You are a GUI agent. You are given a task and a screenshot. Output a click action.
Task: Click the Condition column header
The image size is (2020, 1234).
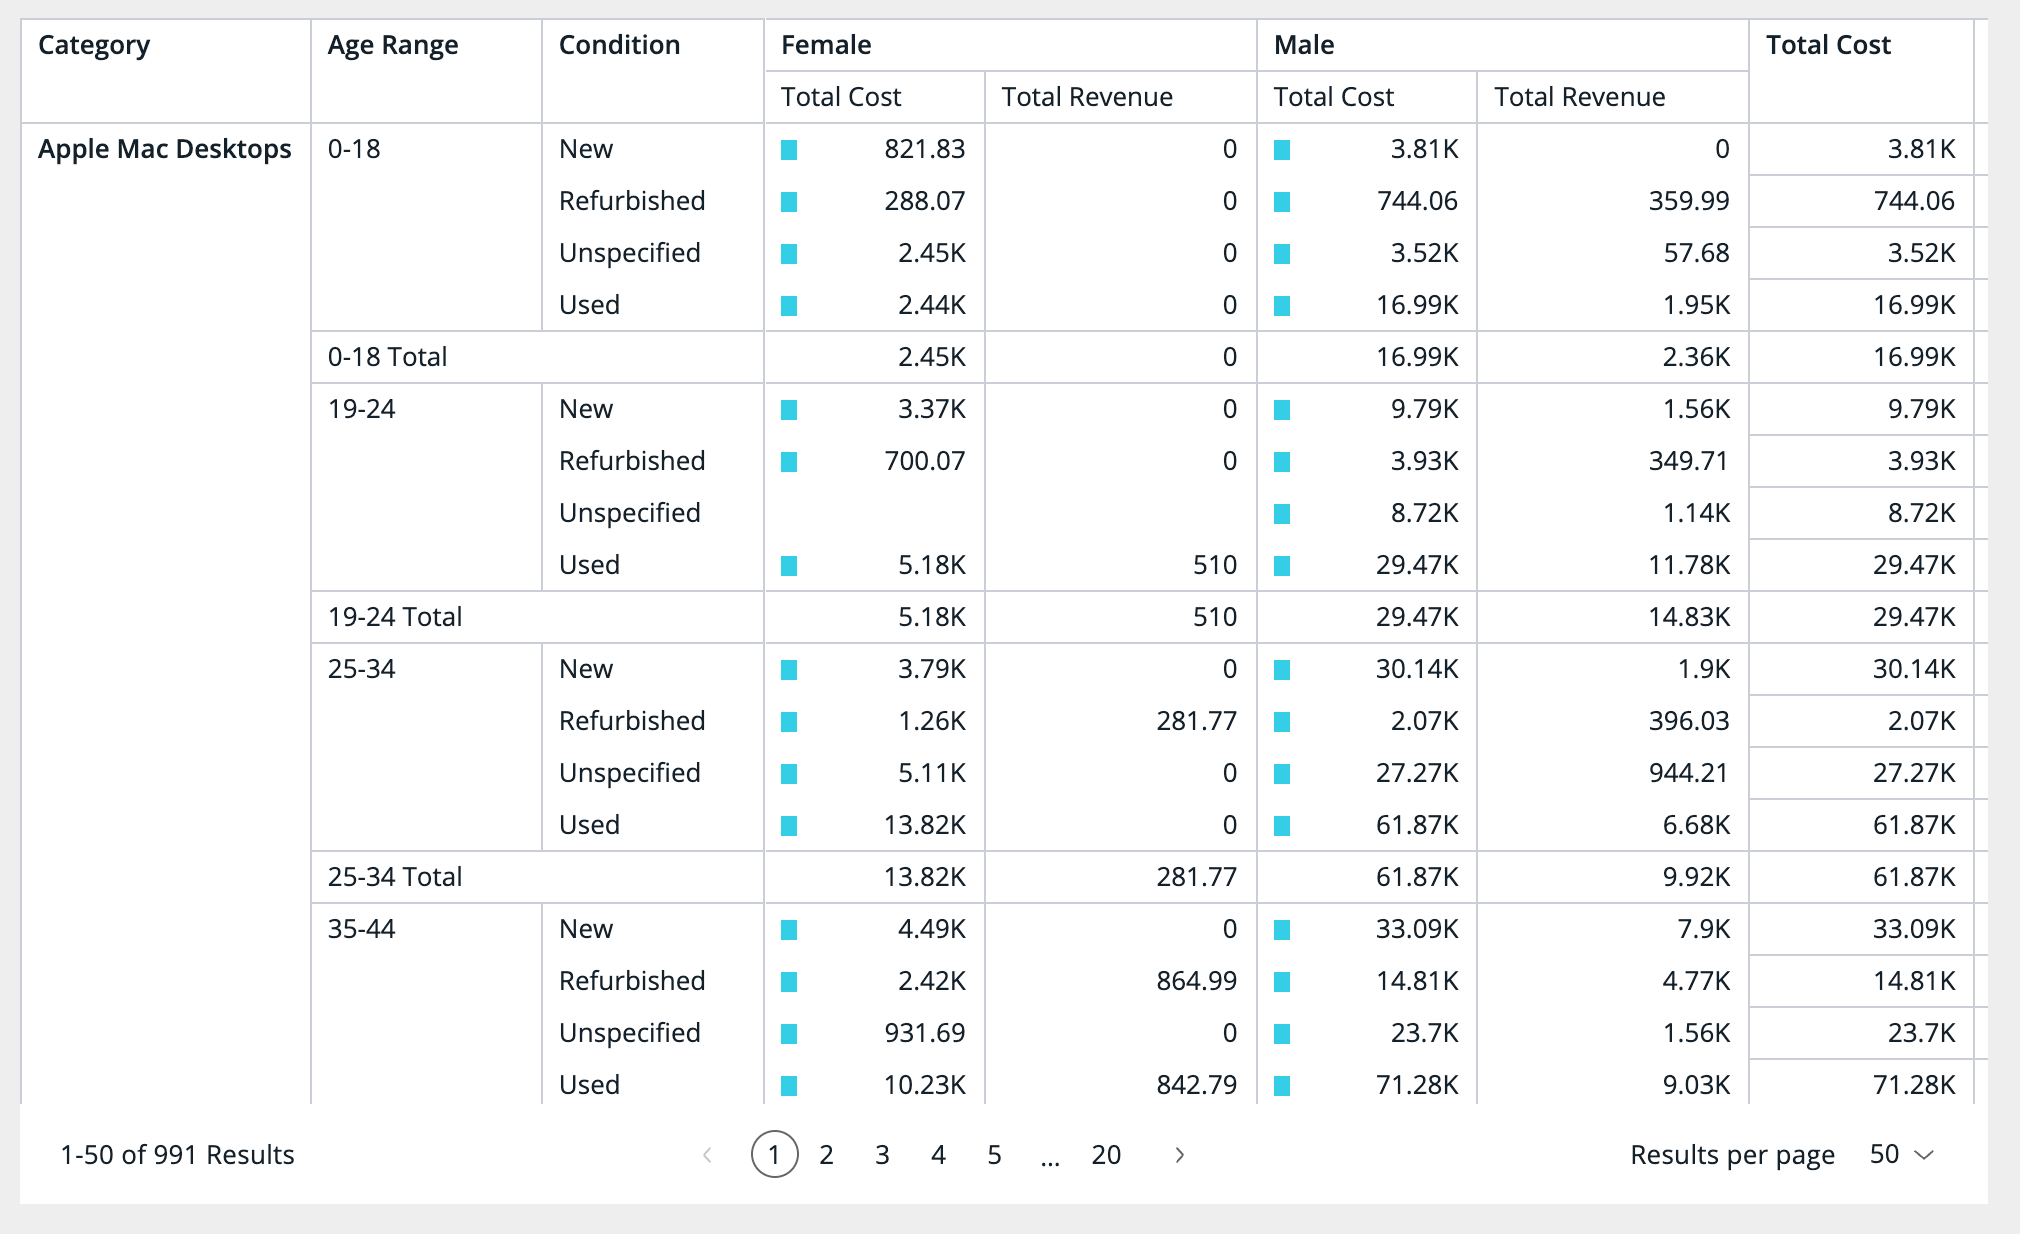click(619, 45)
